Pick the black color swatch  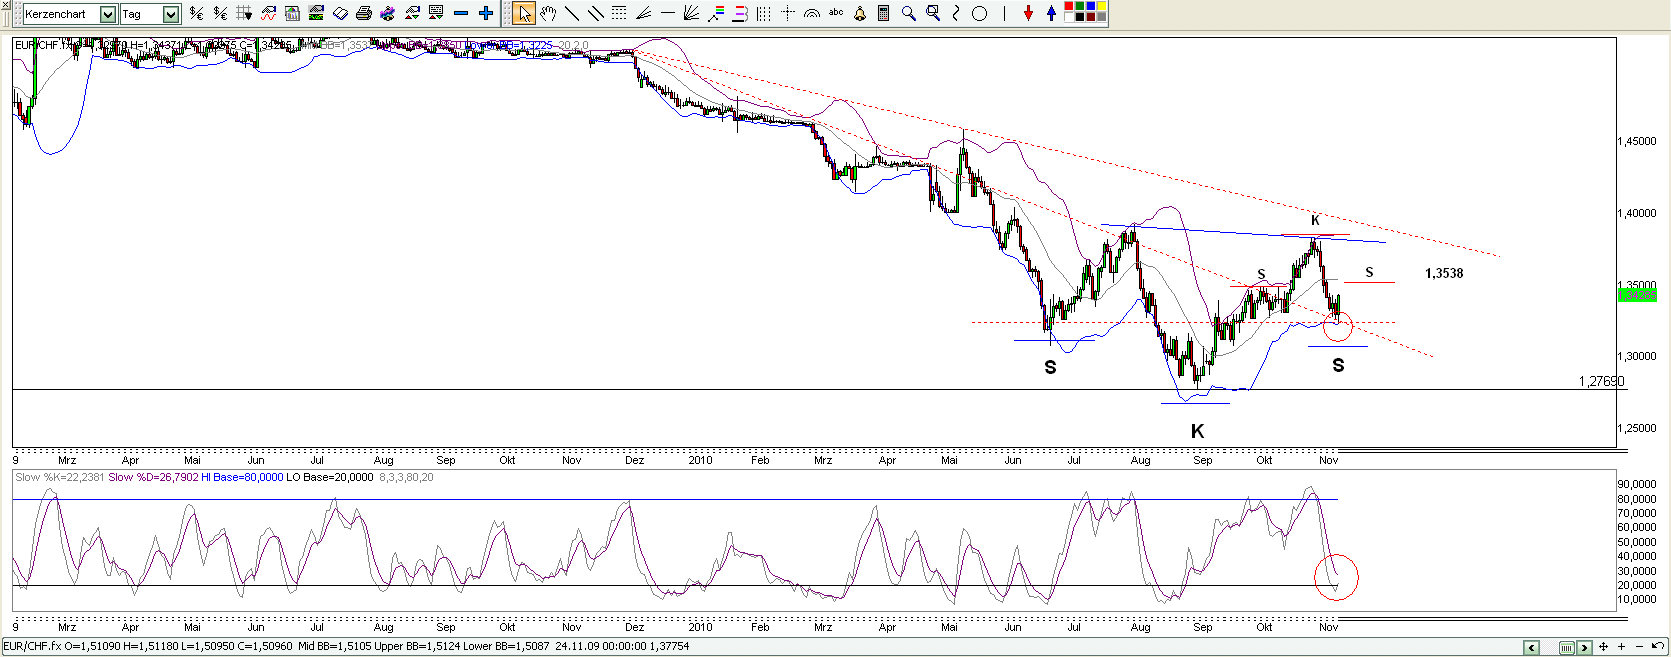(x=1080, y=17)
